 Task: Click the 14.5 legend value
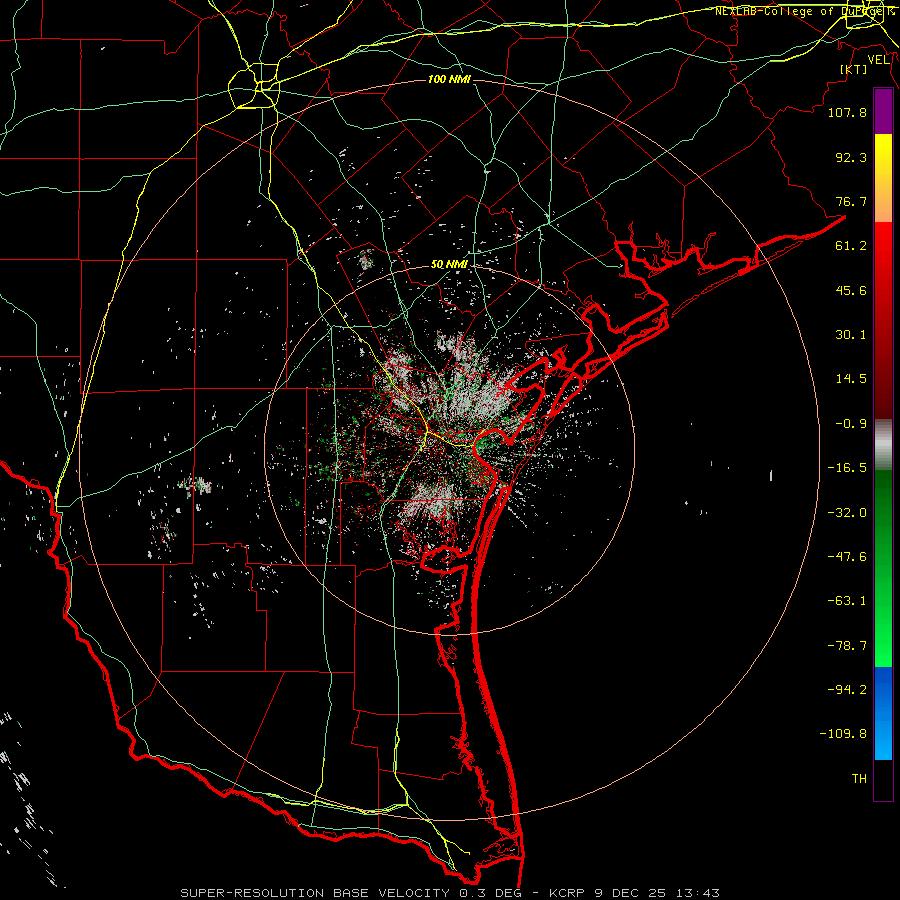(851, 379)
